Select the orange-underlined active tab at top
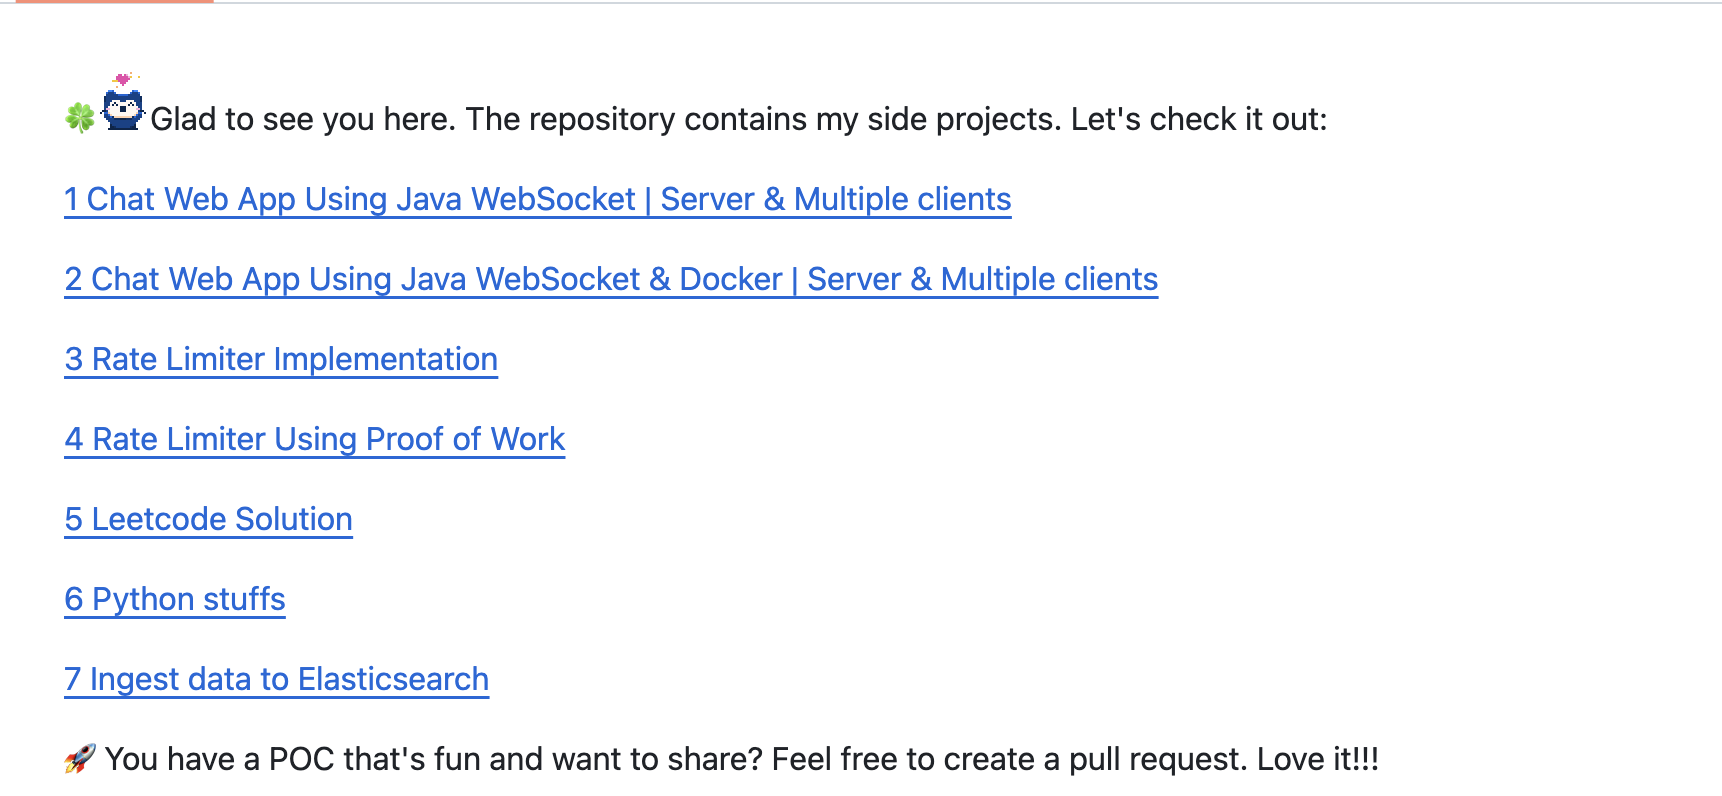 pos(115,2)
